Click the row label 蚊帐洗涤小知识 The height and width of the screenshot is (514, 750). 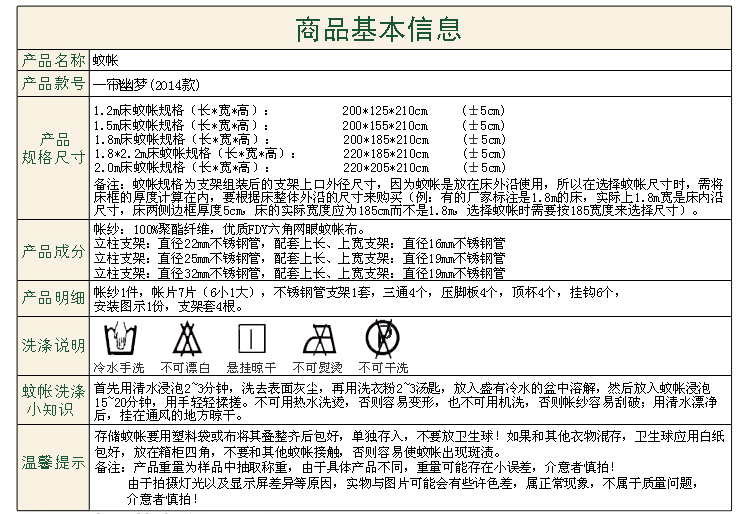point(53,401)
